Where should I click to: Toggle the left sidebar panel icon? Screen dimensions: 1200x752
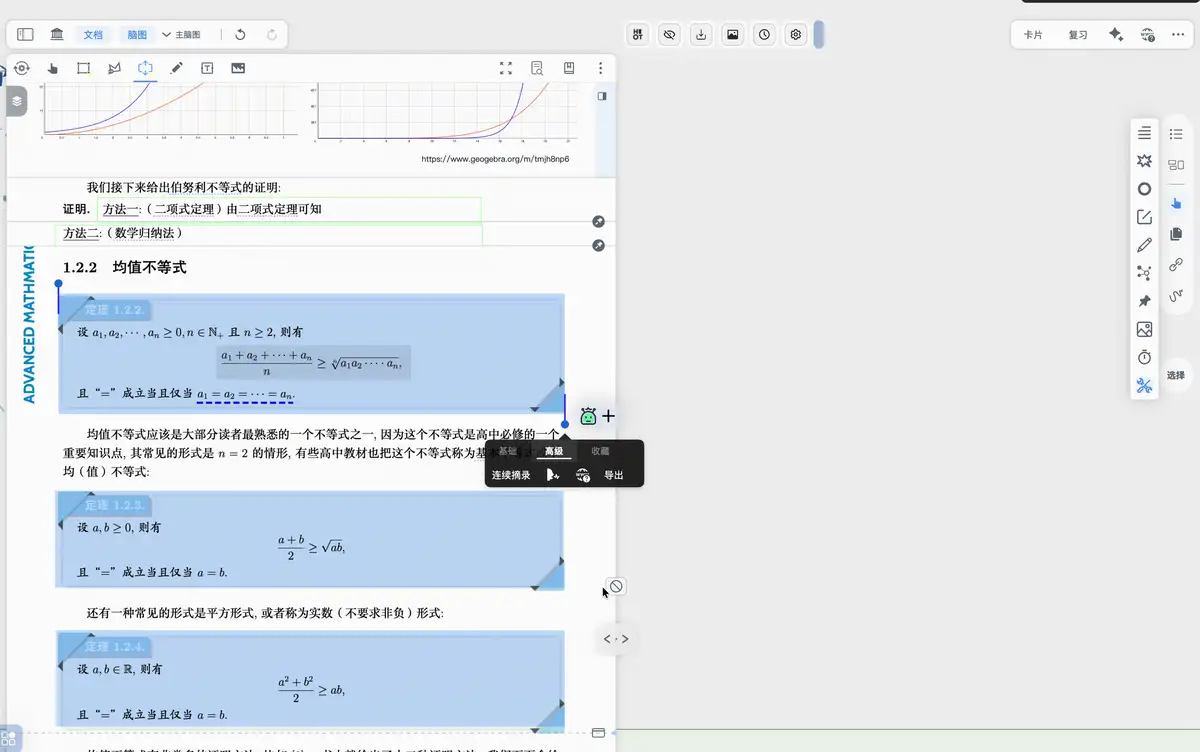click(25, 34)
